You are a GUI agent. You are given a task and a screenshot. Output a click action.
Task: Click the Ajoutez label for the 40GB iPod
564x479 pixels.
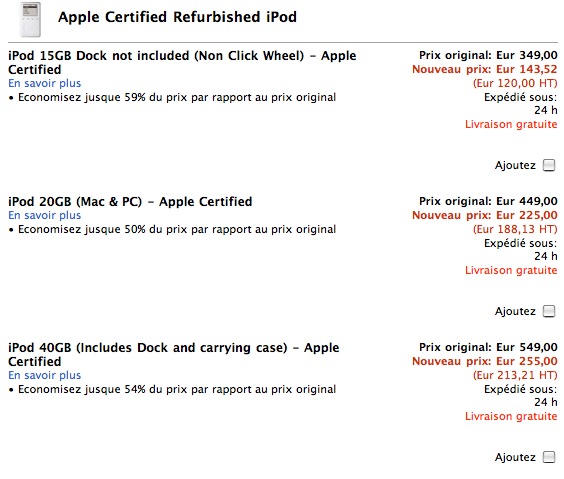click(515, 457)
